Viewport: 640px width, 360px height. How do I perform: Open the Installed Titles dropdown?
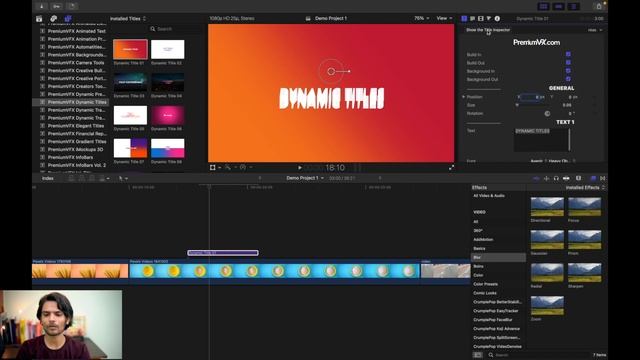(x=128, y=19)
